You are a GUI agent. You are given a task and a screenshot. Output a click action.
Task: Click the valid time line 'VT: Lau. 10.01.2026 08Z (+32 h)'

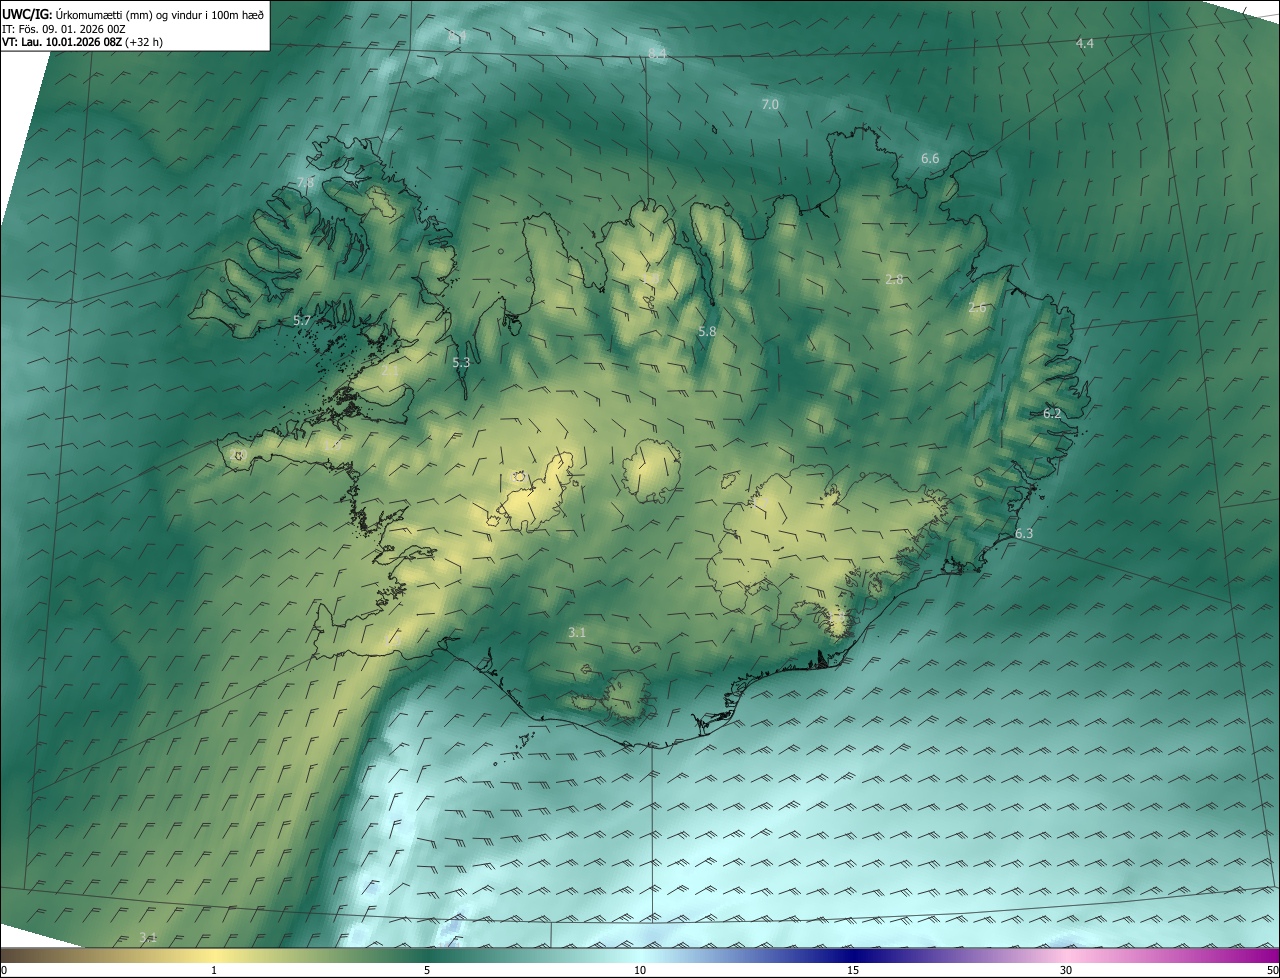pyautogui.click(x=83, y=42)
